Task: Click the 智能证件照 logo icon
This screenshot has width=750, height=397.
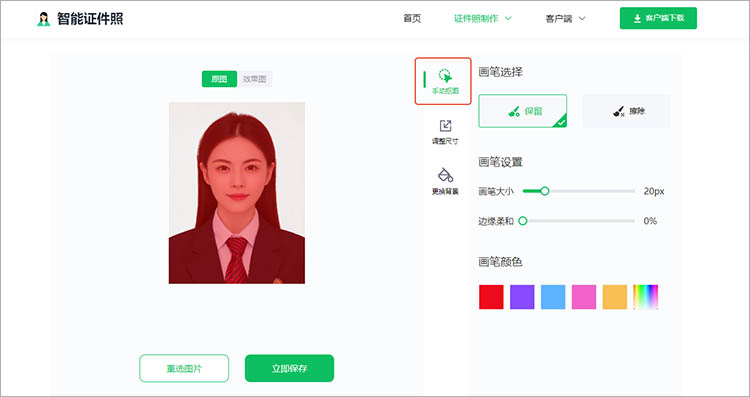Action: [x=44, y=19]
